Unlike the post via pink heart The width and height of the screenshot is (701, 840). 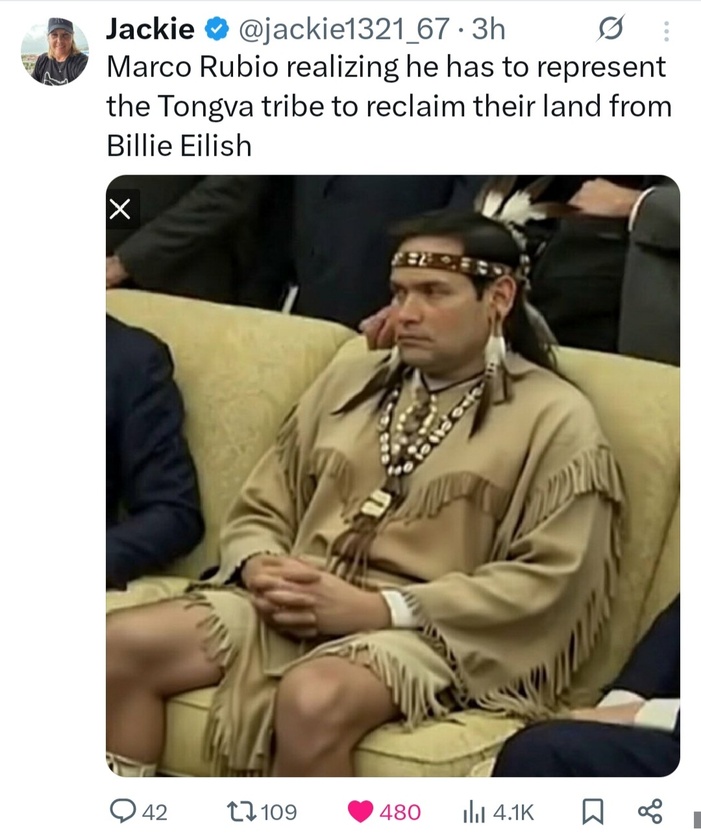click(360, 812)
